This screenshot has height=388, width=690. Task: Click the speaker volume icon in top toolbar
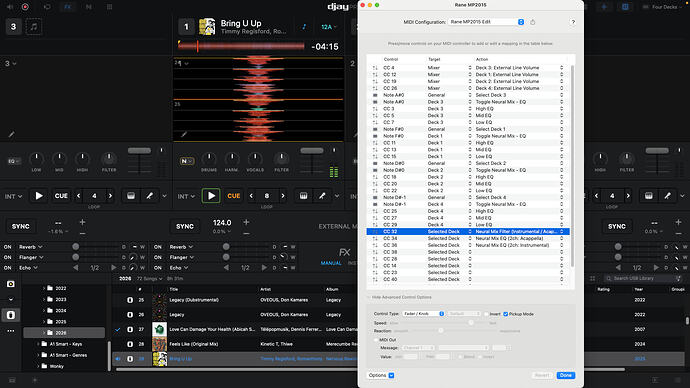click(10, 7)
